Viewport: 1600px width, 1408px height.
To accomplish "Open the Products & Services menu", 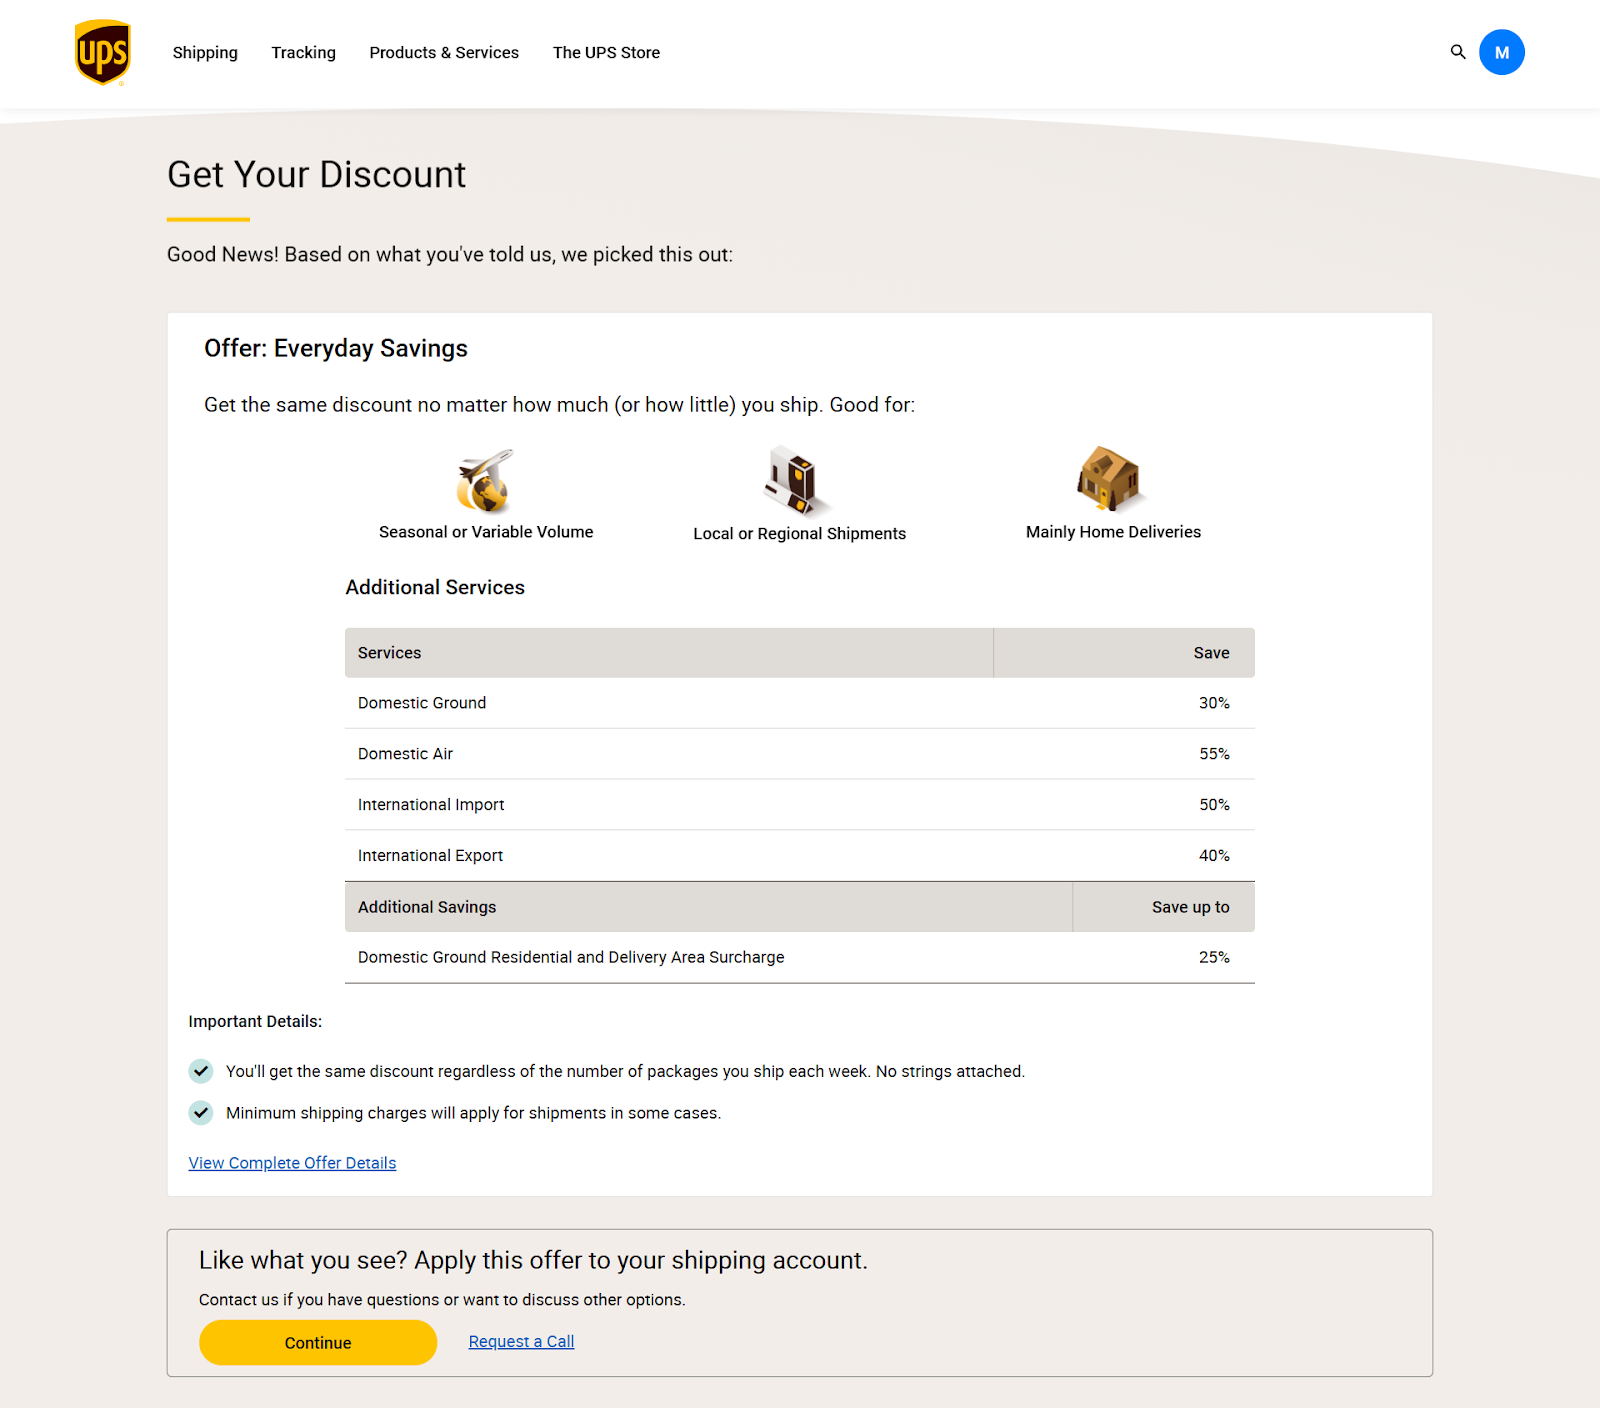I will pos(444,52).
